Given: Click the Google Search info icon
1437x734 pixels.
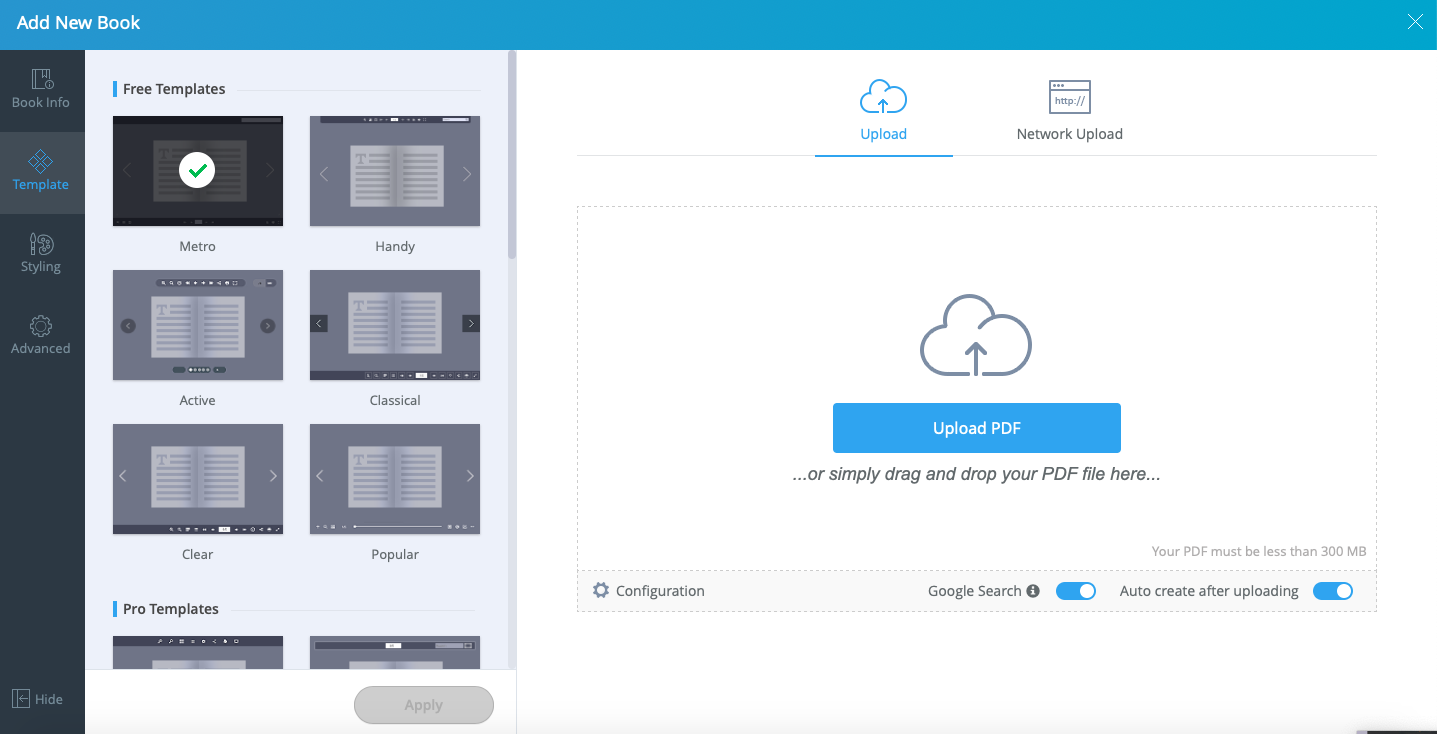Looking at the screenshot, I should [1033, 591].
